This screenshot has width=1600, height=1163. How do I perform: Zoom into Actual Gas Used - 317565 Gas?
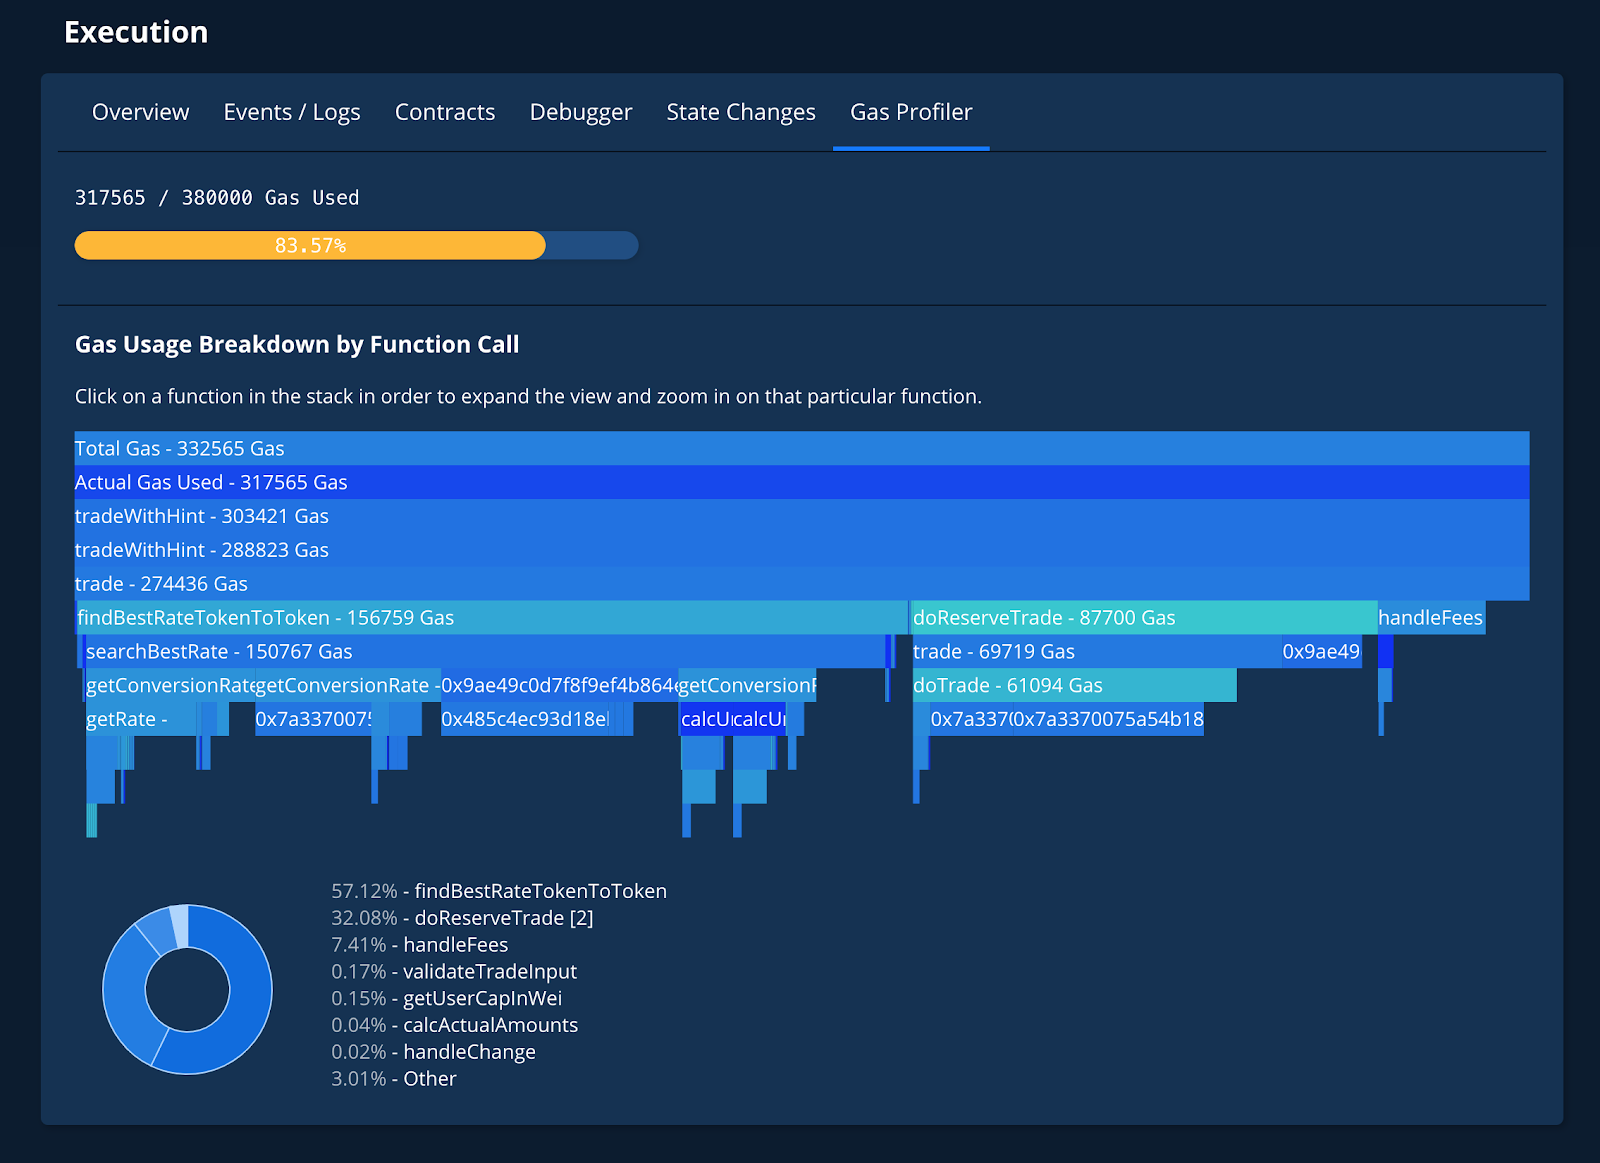point(802,482)
